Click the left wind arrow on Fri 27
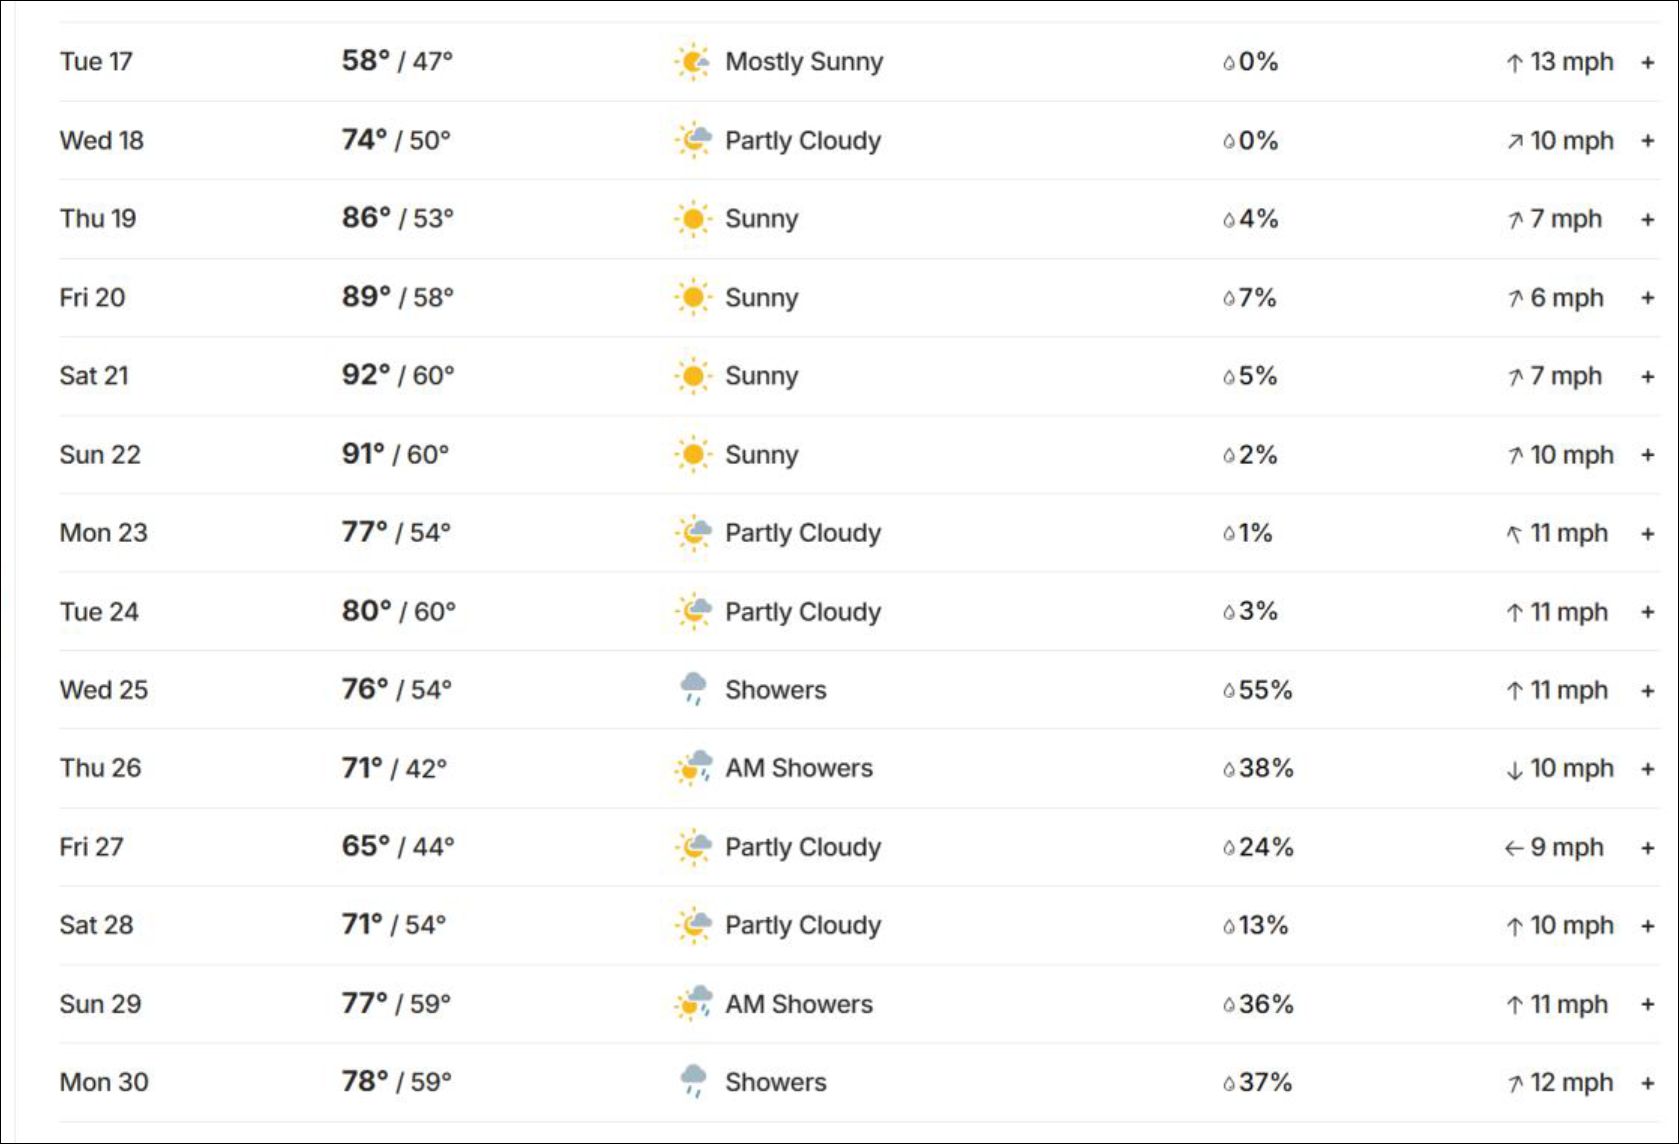The height and width of the screenshot is (1144, 1679). [1515, 848]
